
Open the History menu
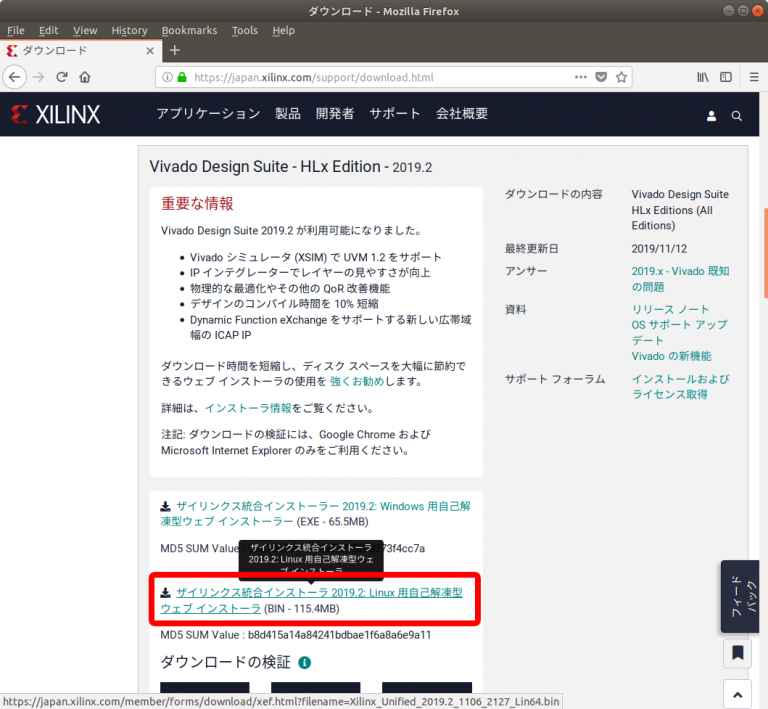point(129,30)
